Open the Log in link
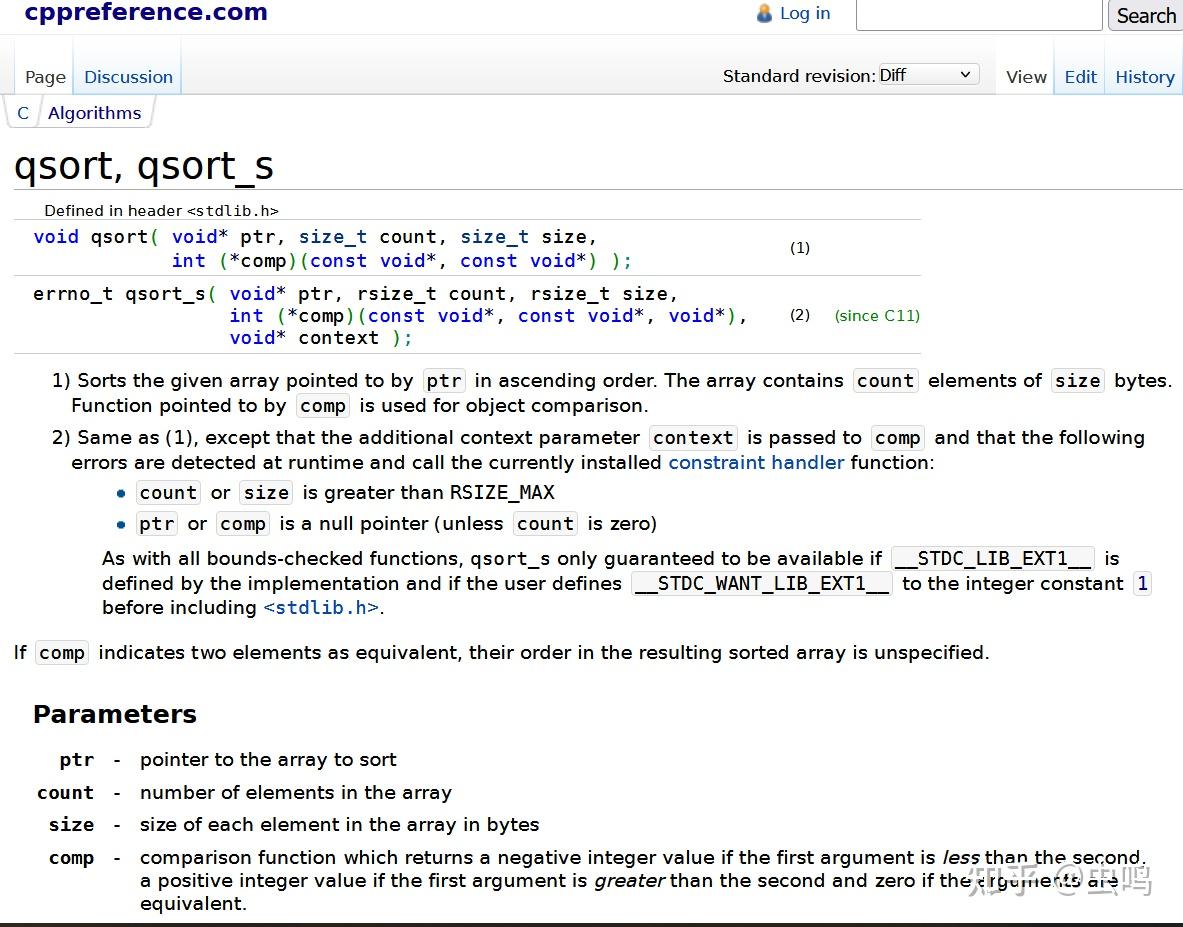This screenshot has width=1183, height=927. pos(805,13)
